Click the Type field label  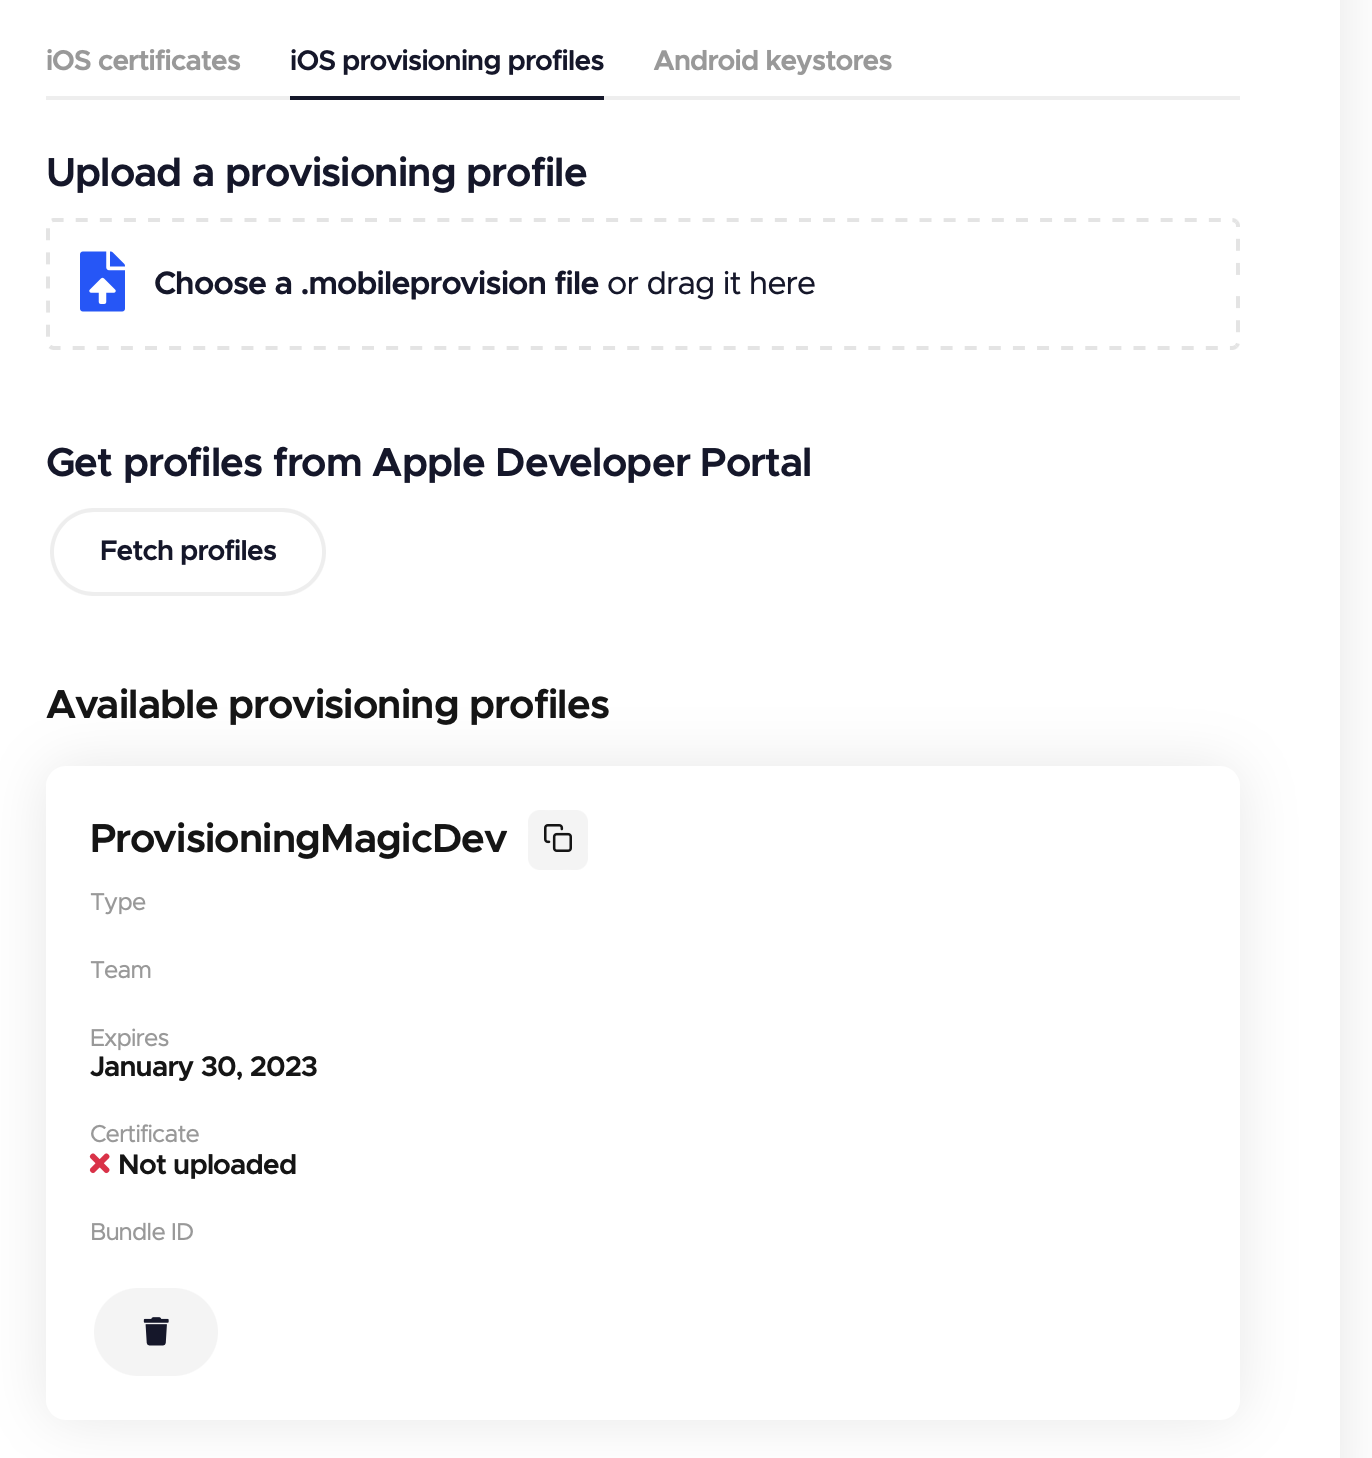pyautogui.click(x=118, y=903)
